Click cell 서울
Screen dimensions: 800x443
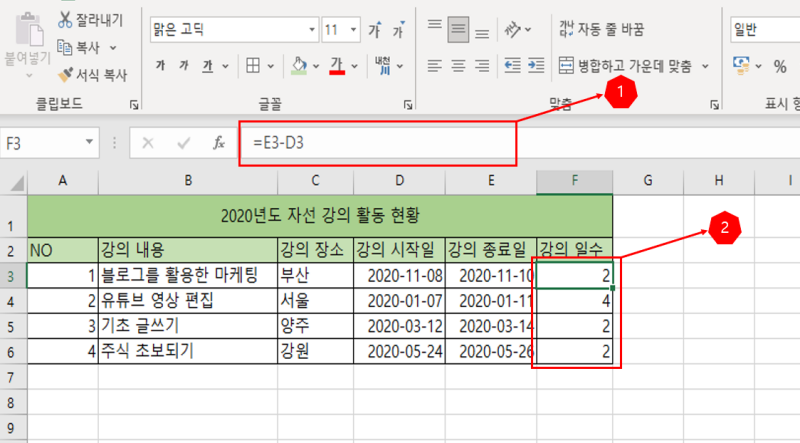315,301
